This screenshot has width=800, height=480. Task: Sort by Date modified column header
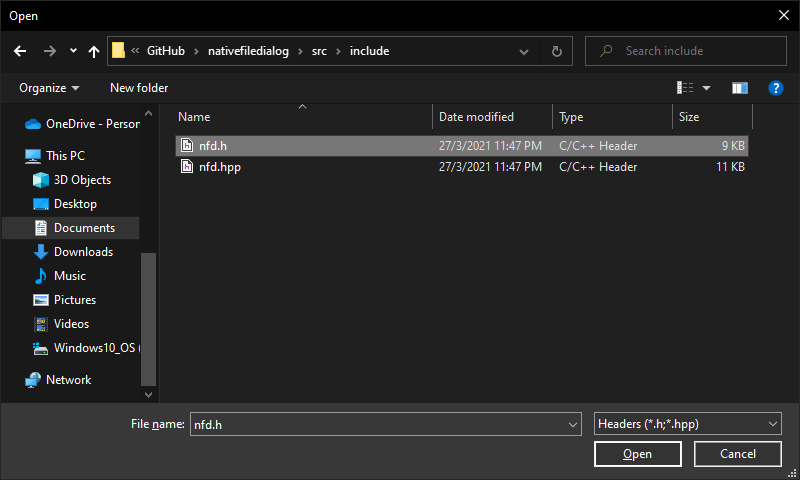pyautogui.click(x=477, y=117)
